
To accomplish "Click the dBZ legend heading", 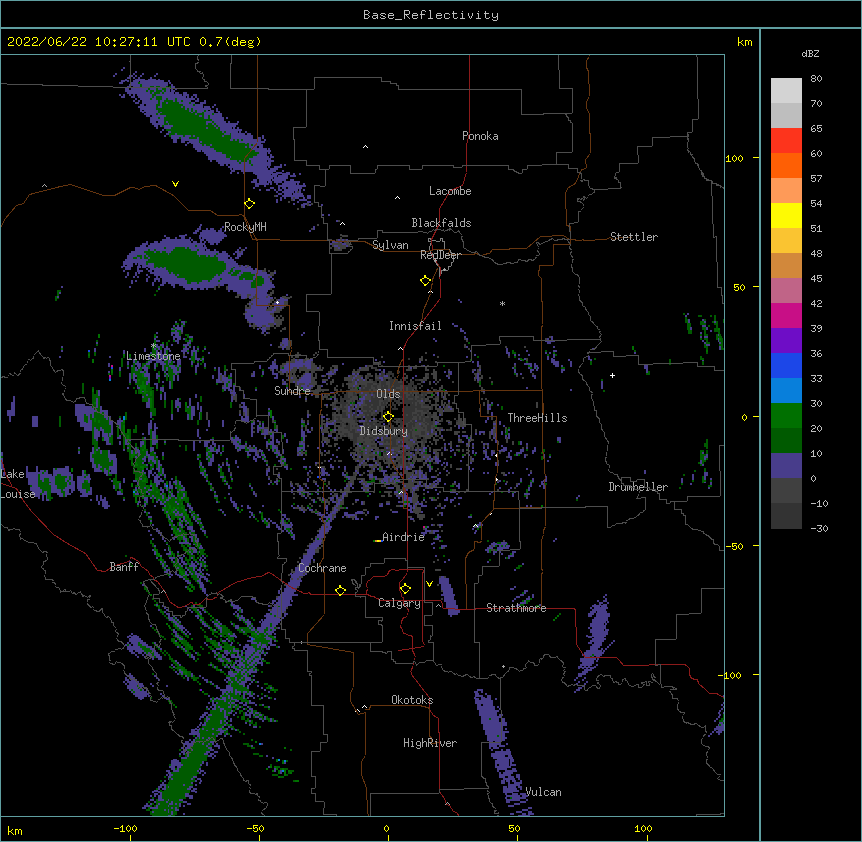I will click(x=810, y=53).
